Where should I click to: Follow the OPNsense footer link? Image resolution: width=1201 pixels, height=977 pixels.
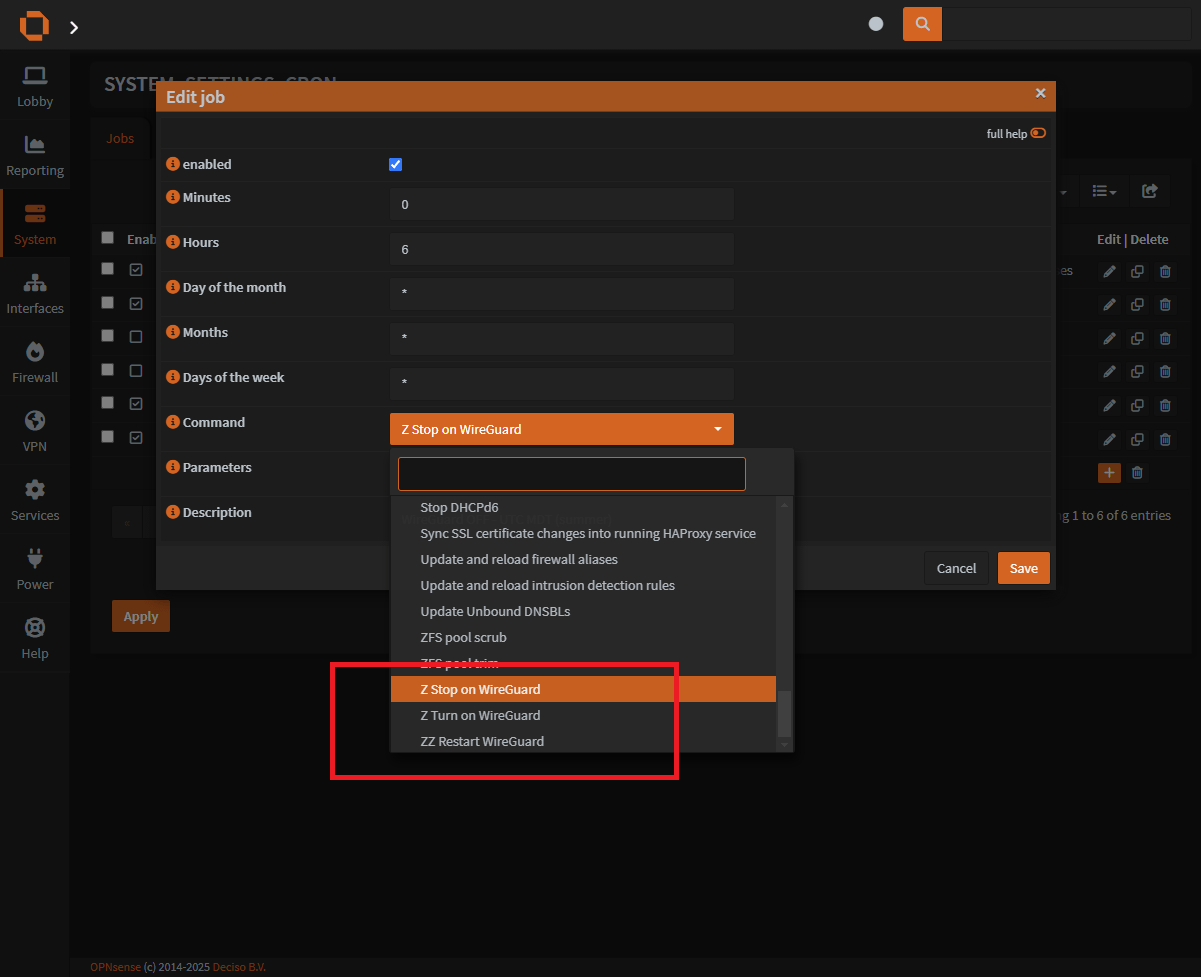[x=115, y=967]
